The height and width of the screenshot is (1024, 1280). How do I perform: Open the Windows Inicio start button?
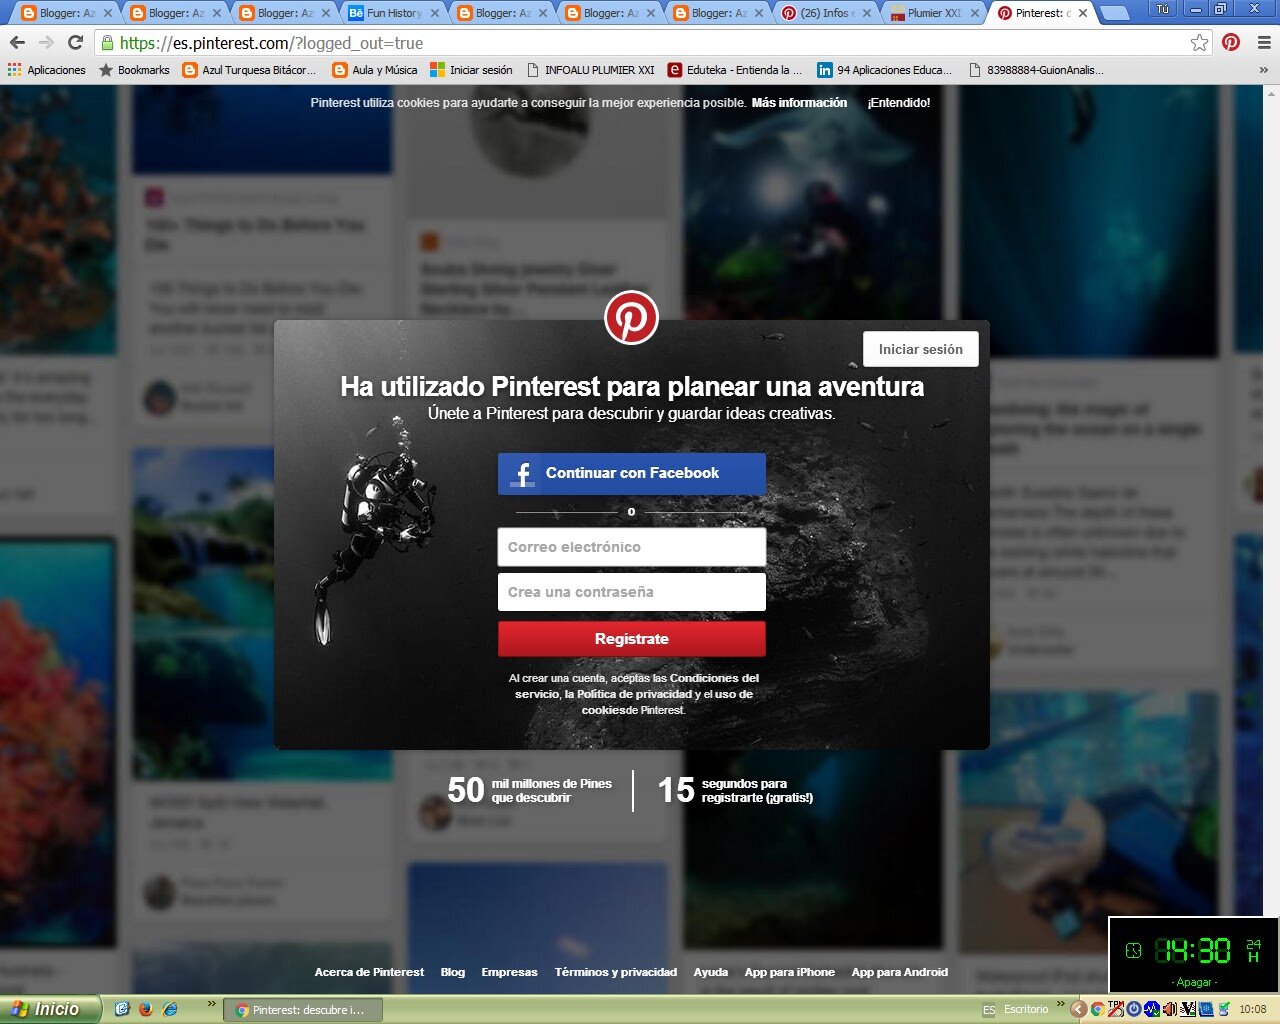48,1009
